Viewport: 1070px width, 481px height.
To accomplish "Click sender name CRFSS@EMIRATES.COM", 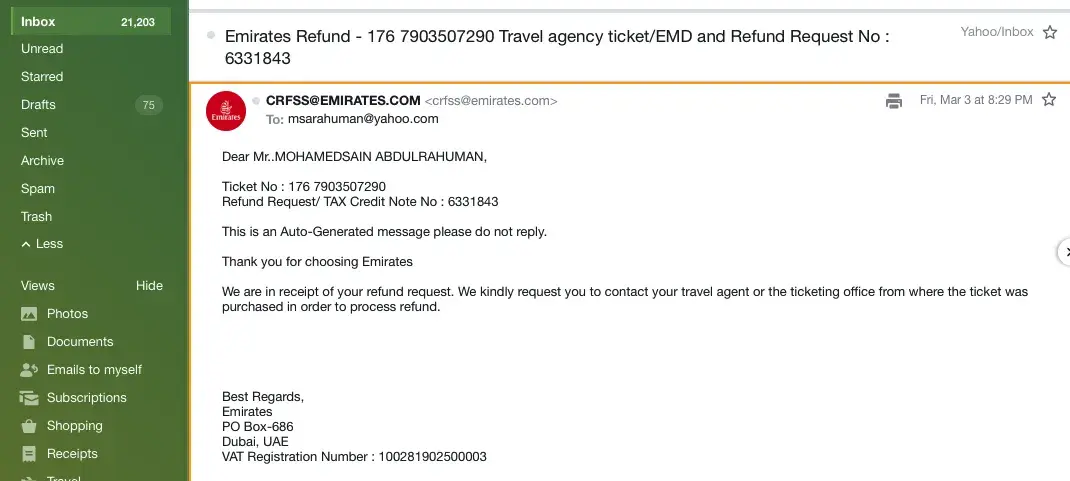I will (x=343, y=100).
